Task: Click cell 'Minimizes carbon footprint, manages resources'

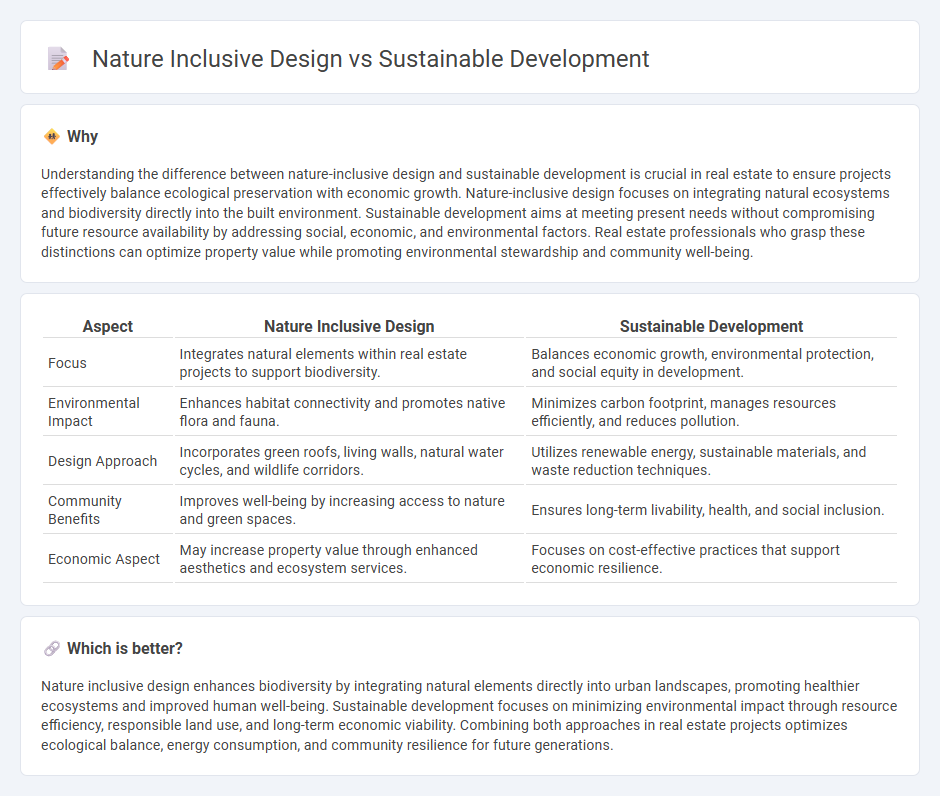Action: click(712, 412)
